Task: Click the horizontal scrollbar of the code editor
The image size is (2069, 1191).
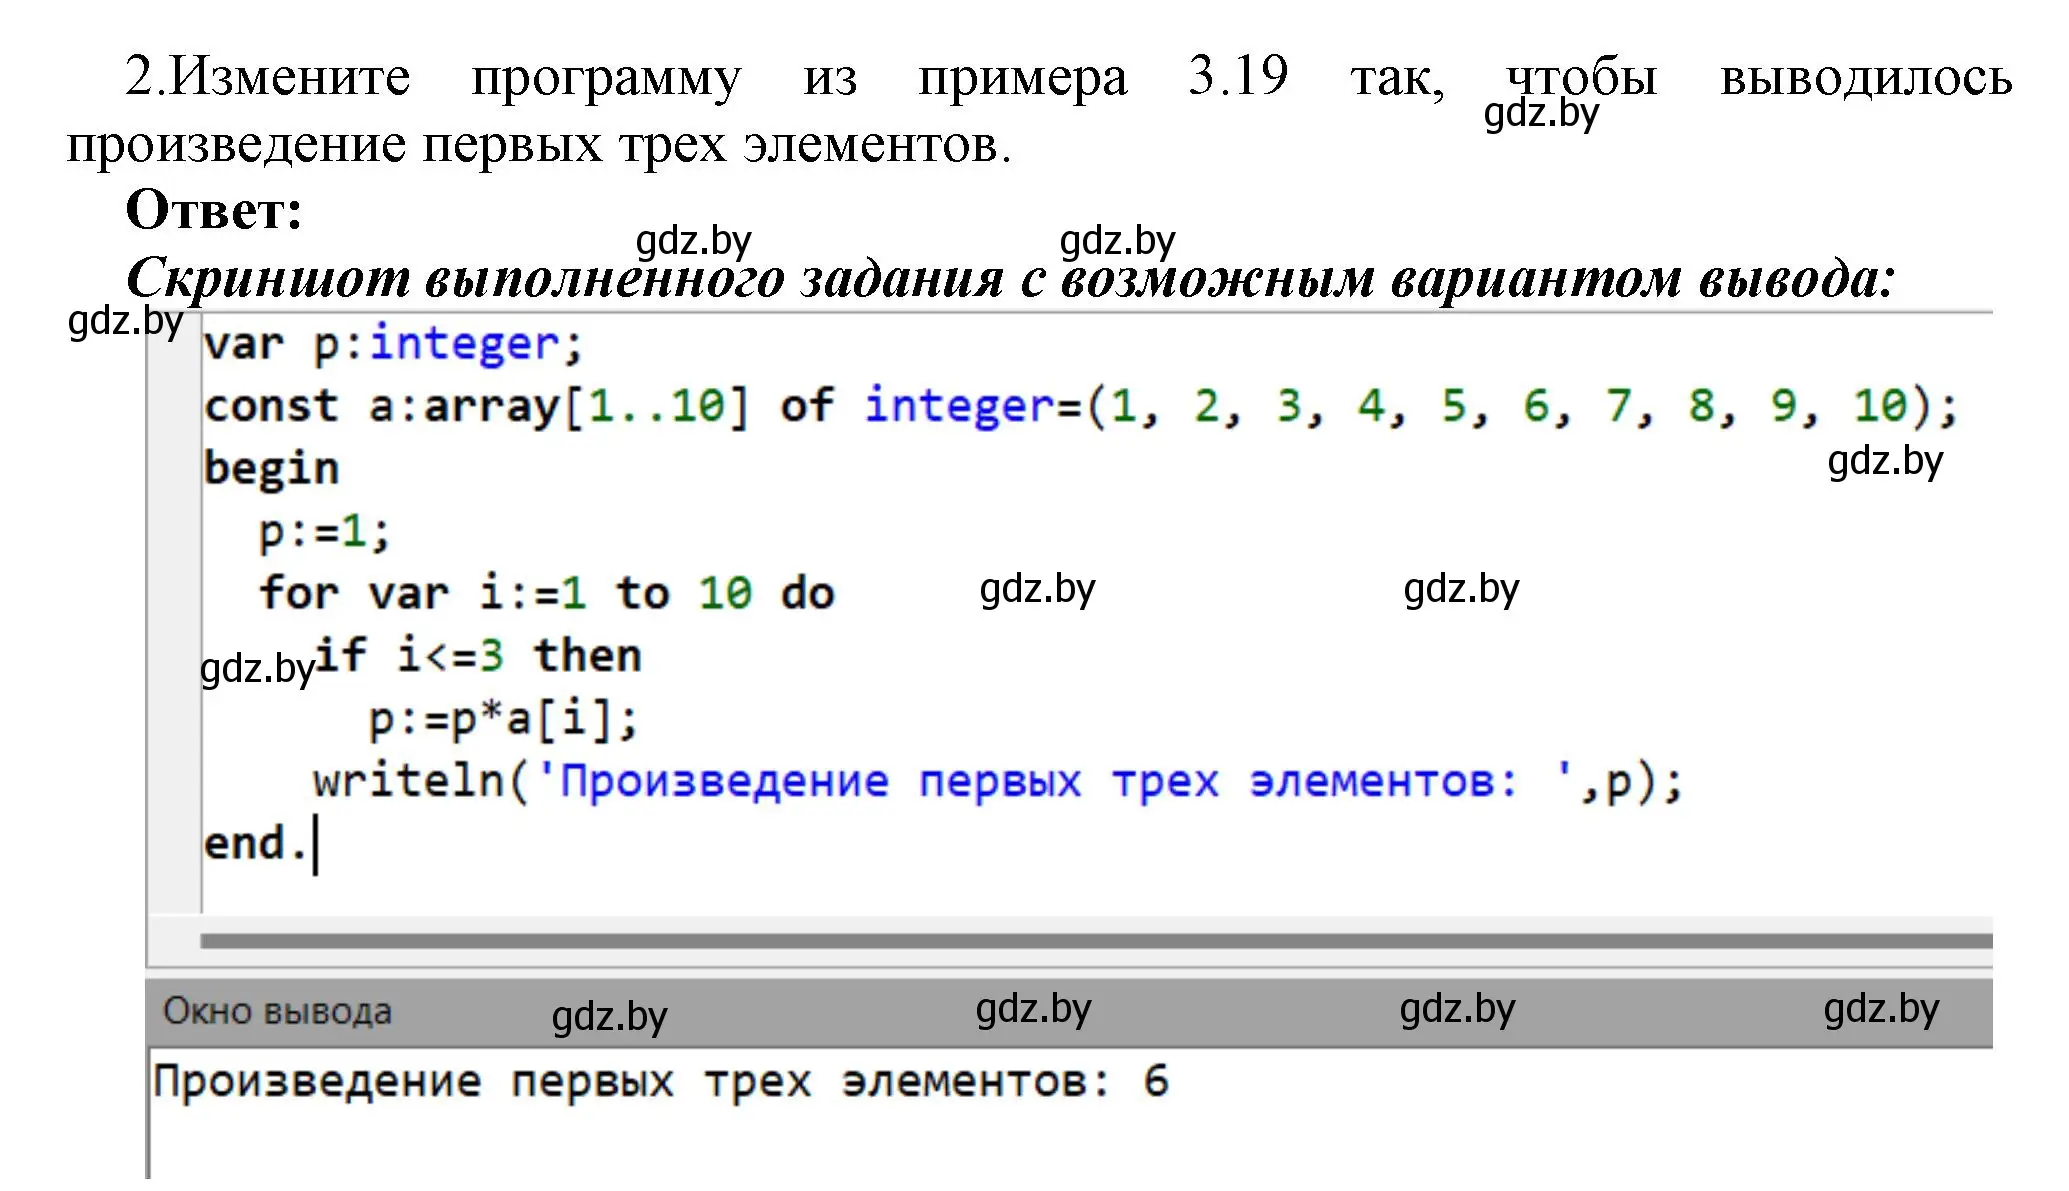Action: coord(1096,941)
